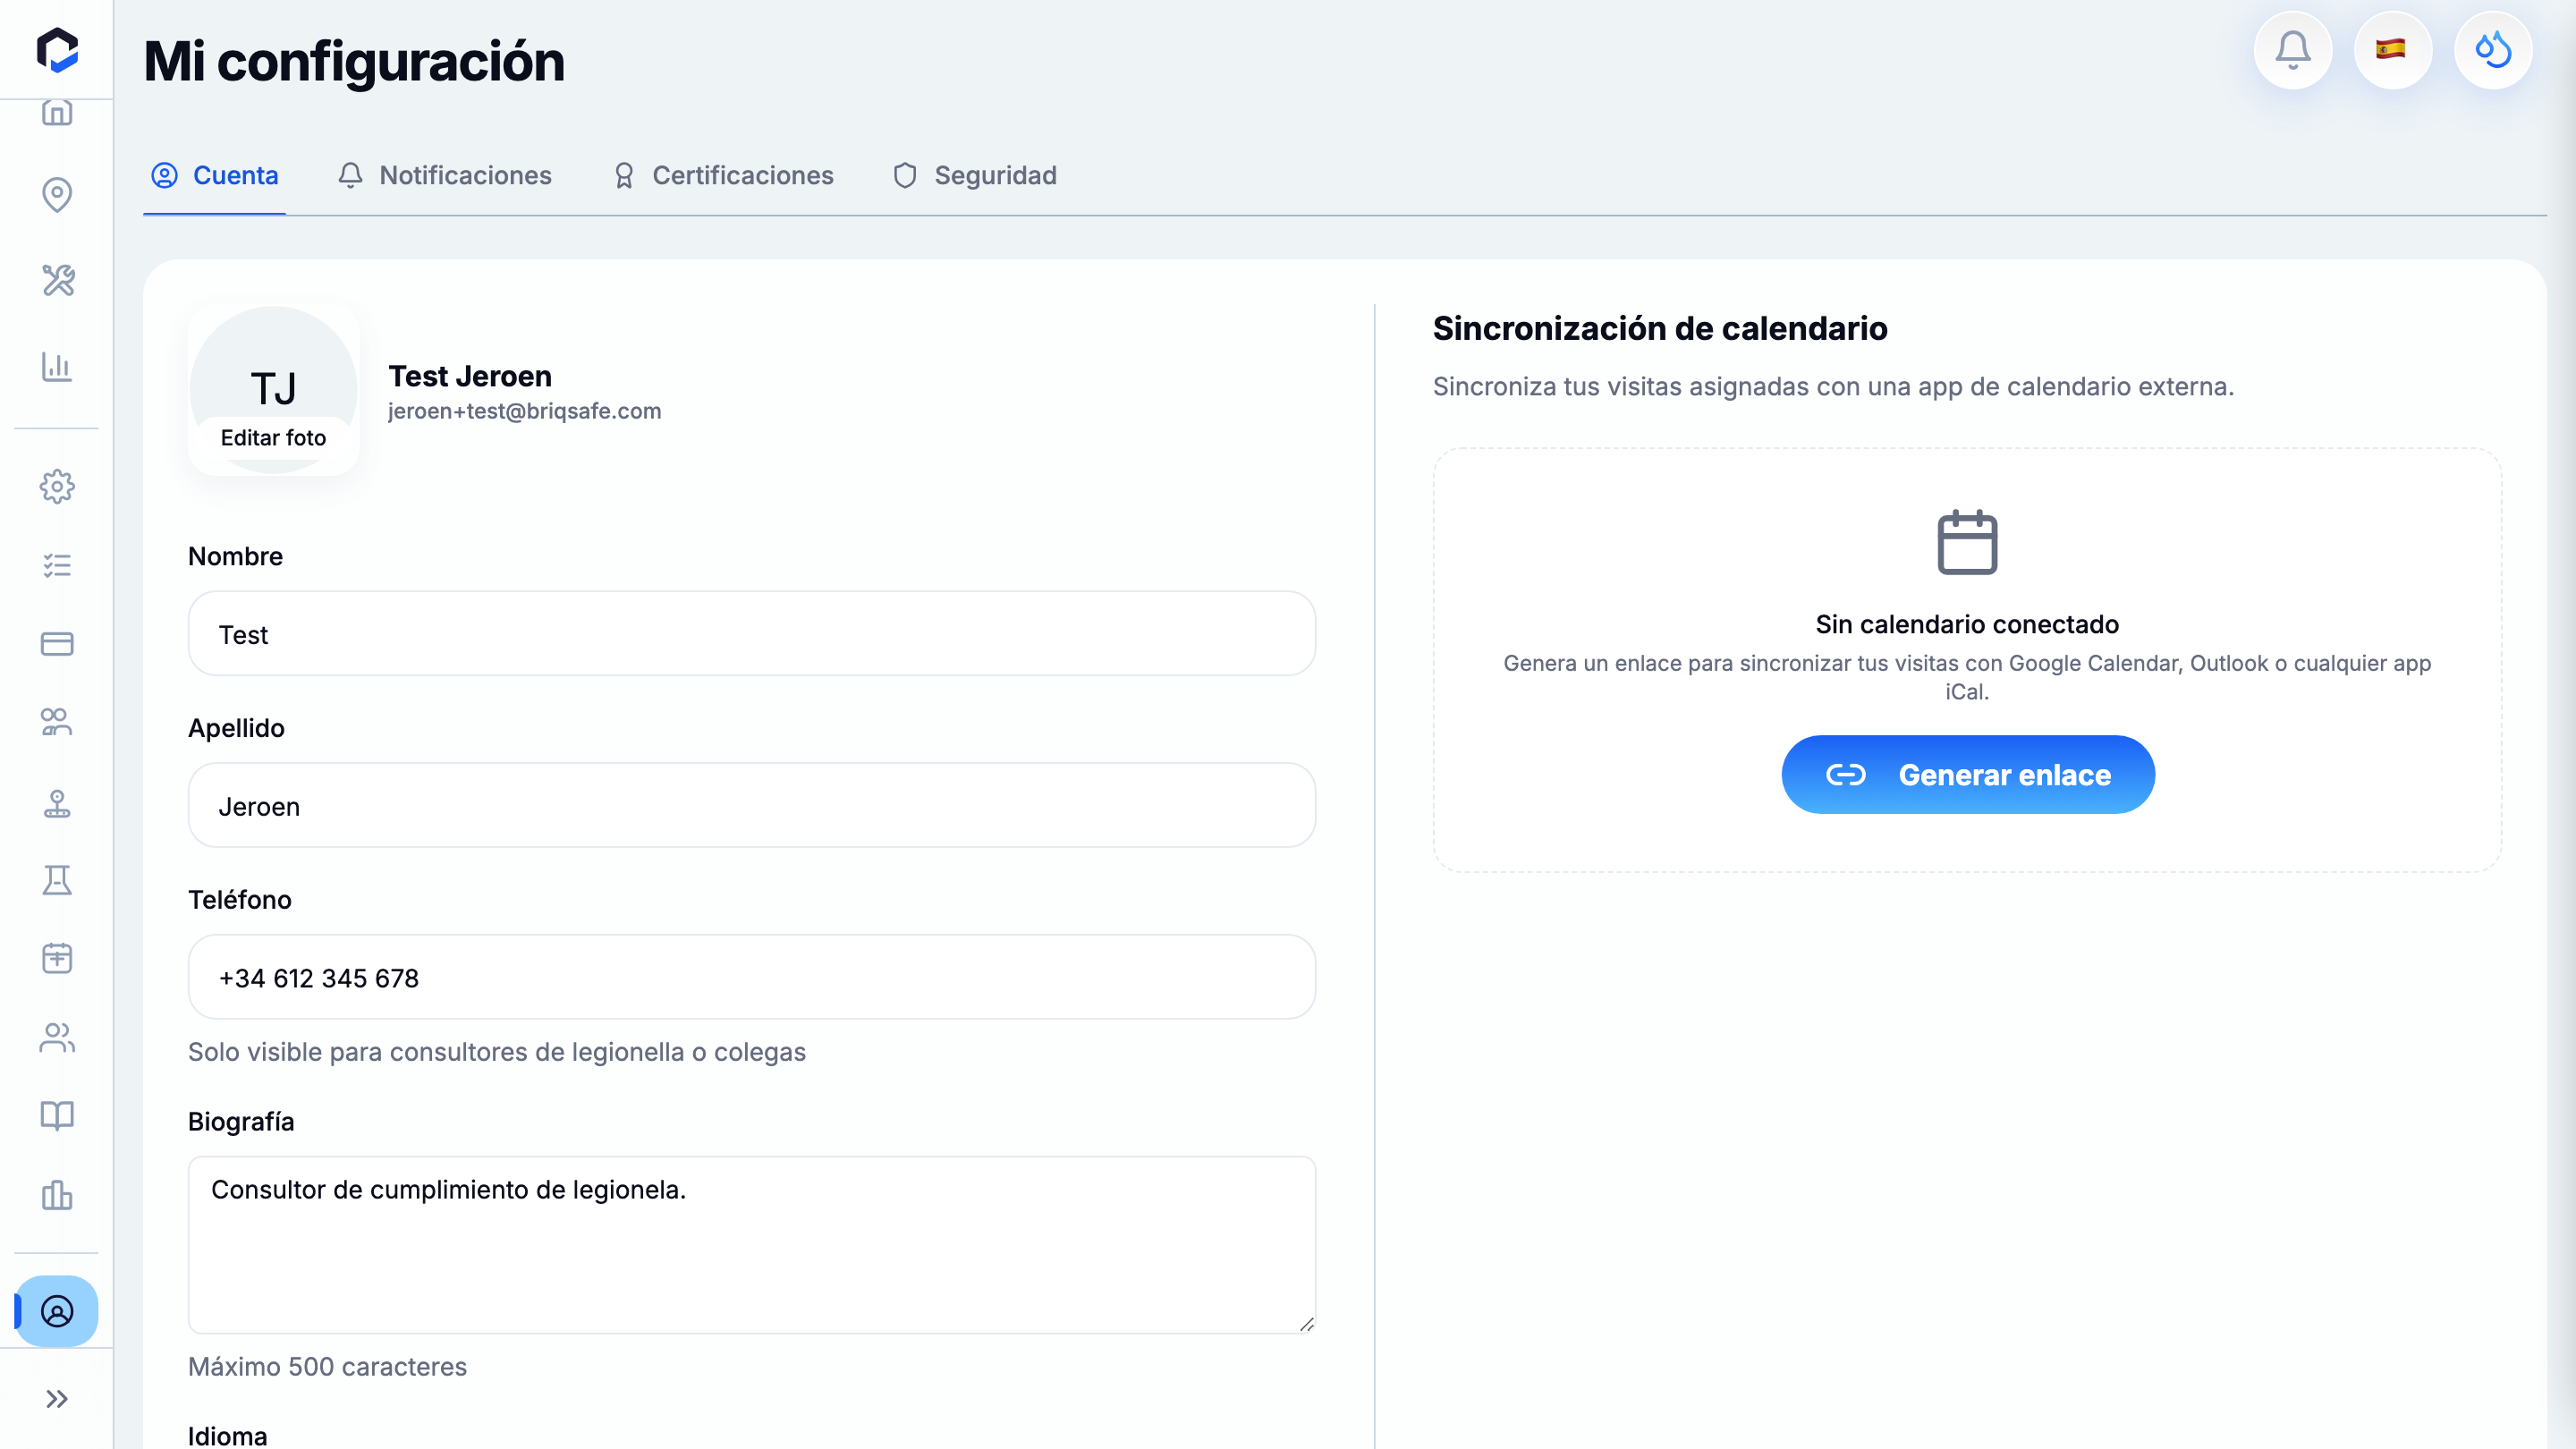Click the Biografía text area

pyautogui.click(x=751, y=1244)
